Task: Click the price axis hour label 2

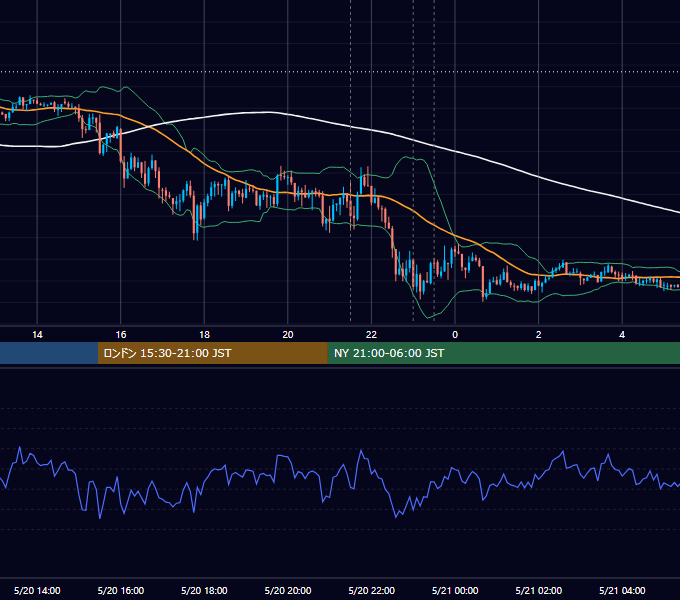Action: (x=539, y=335)
